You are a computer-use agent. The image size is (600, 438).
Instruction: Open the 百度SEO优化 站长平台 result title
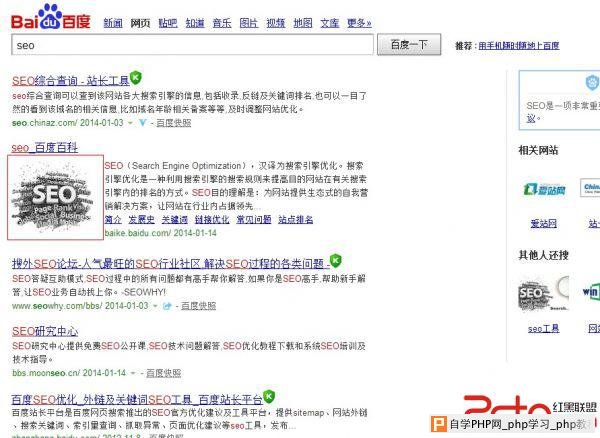(137, 399)
